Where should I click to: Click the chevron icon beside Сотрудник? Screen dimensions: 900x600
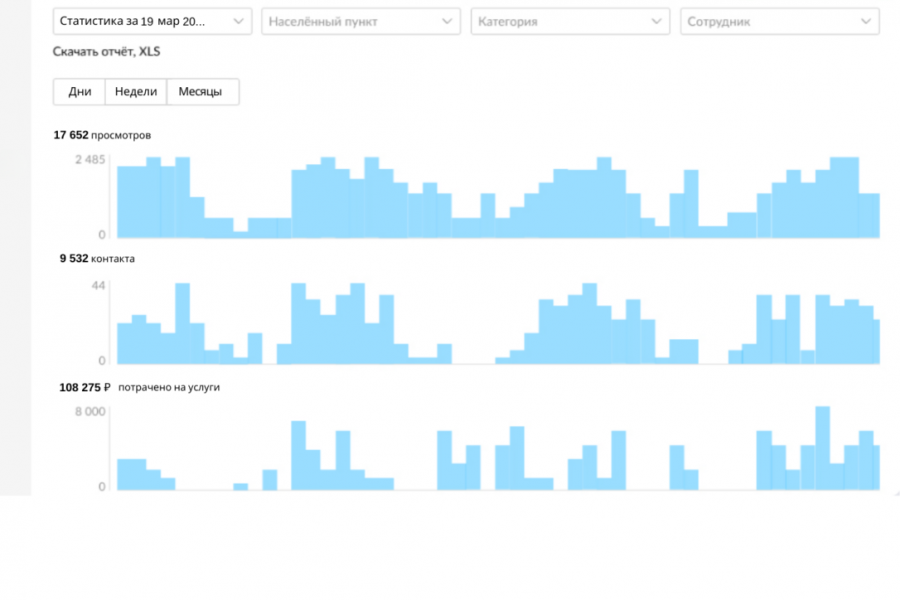[x=866, y=21]
